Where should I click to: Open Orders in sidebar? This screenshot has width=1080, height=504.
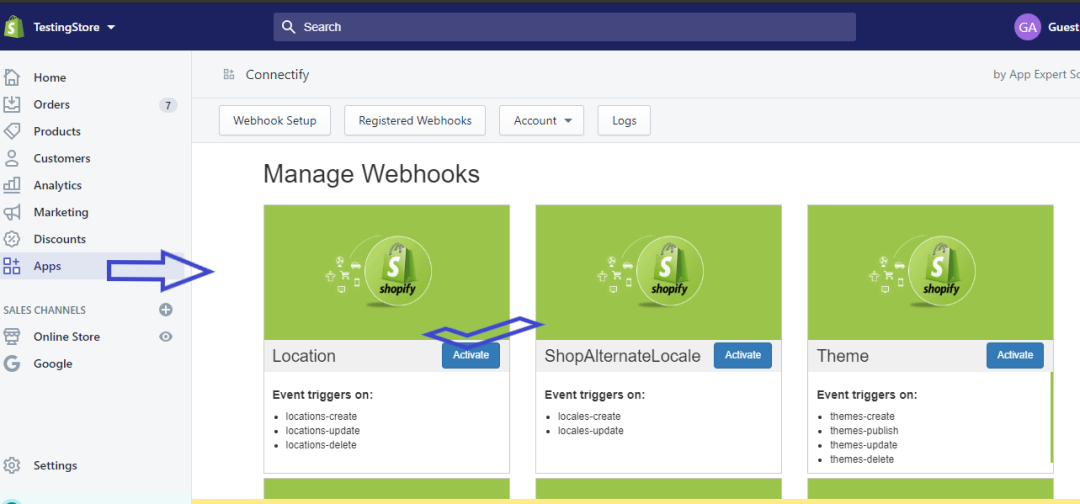point(52,105)
